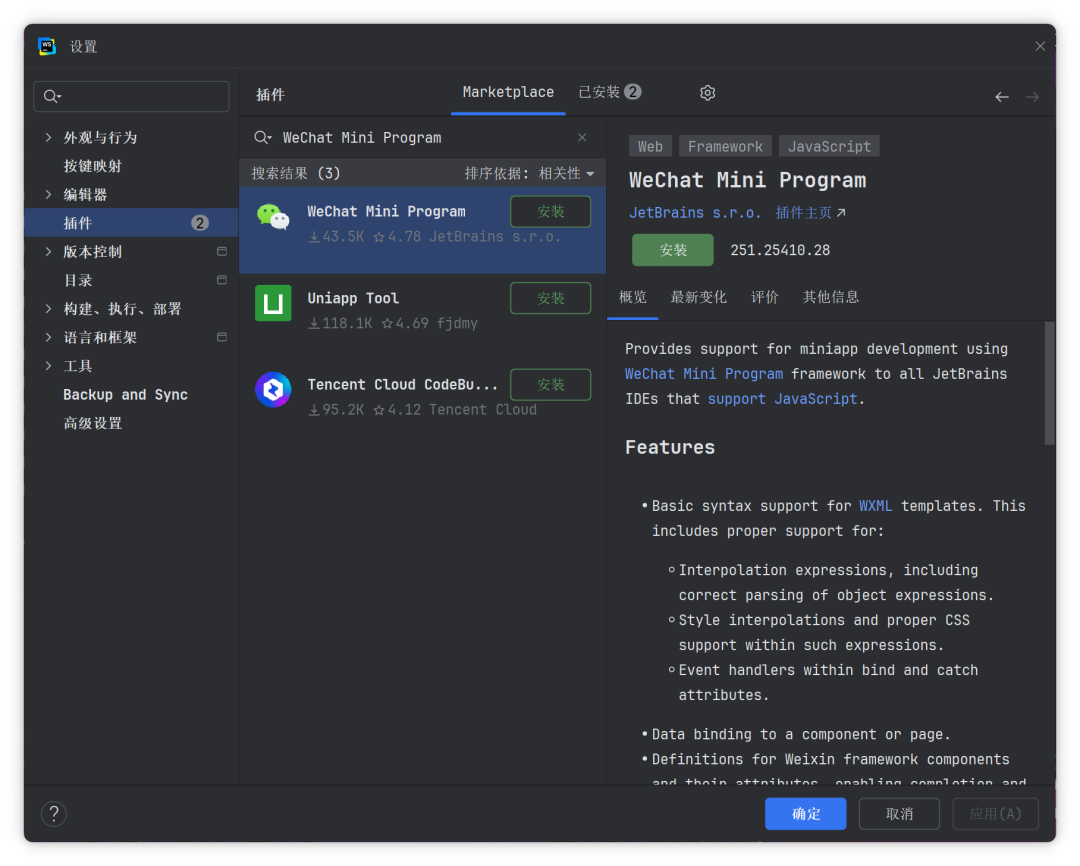Click the description panel scrollbar
1080x866 pixels.
(1050, 383)
